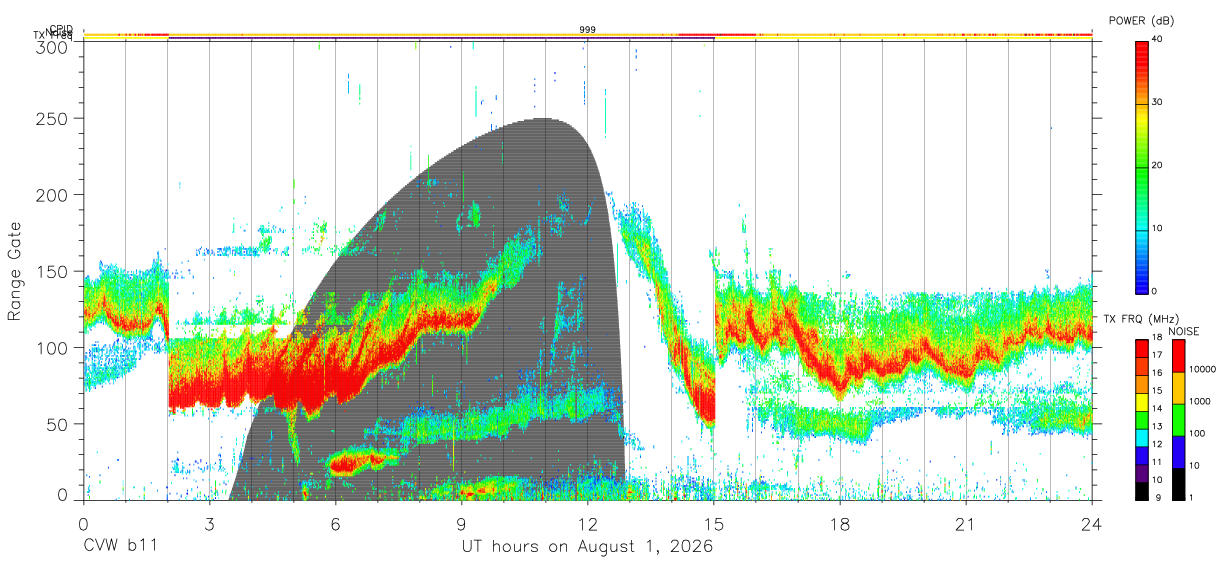Click the '15' UT hour tick label
Image resolution: width=1228 pixels, height=567 pixels.
click(713, 523)
